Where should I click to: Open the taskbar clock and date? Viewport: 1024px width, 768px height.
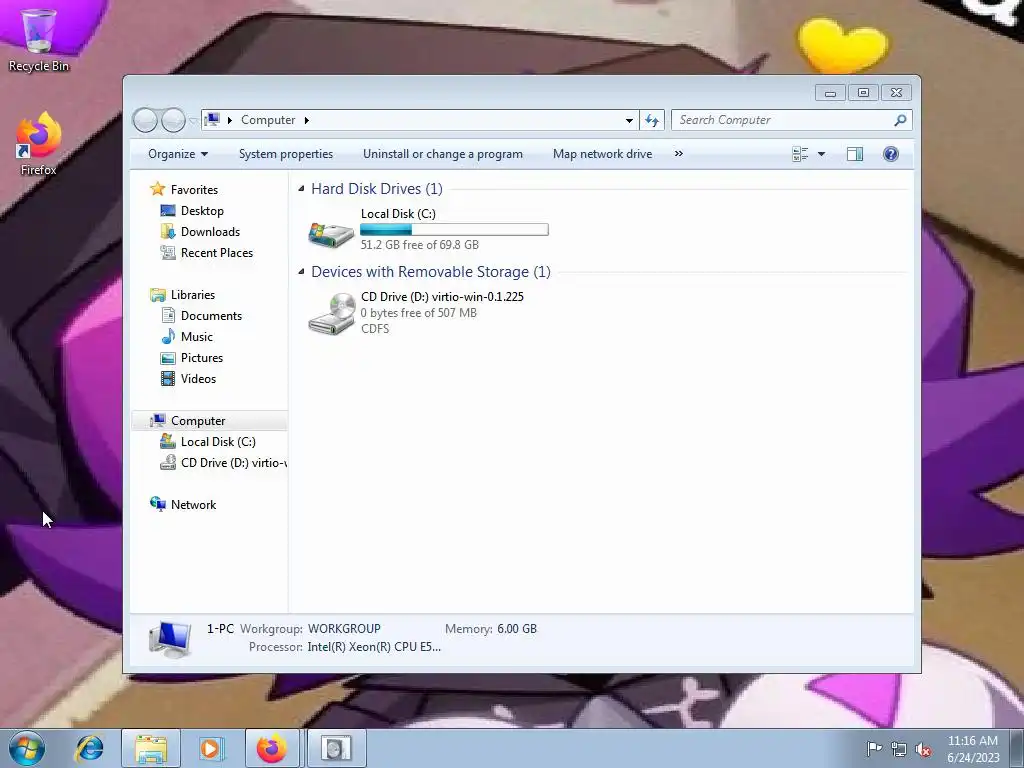(973, 748)
